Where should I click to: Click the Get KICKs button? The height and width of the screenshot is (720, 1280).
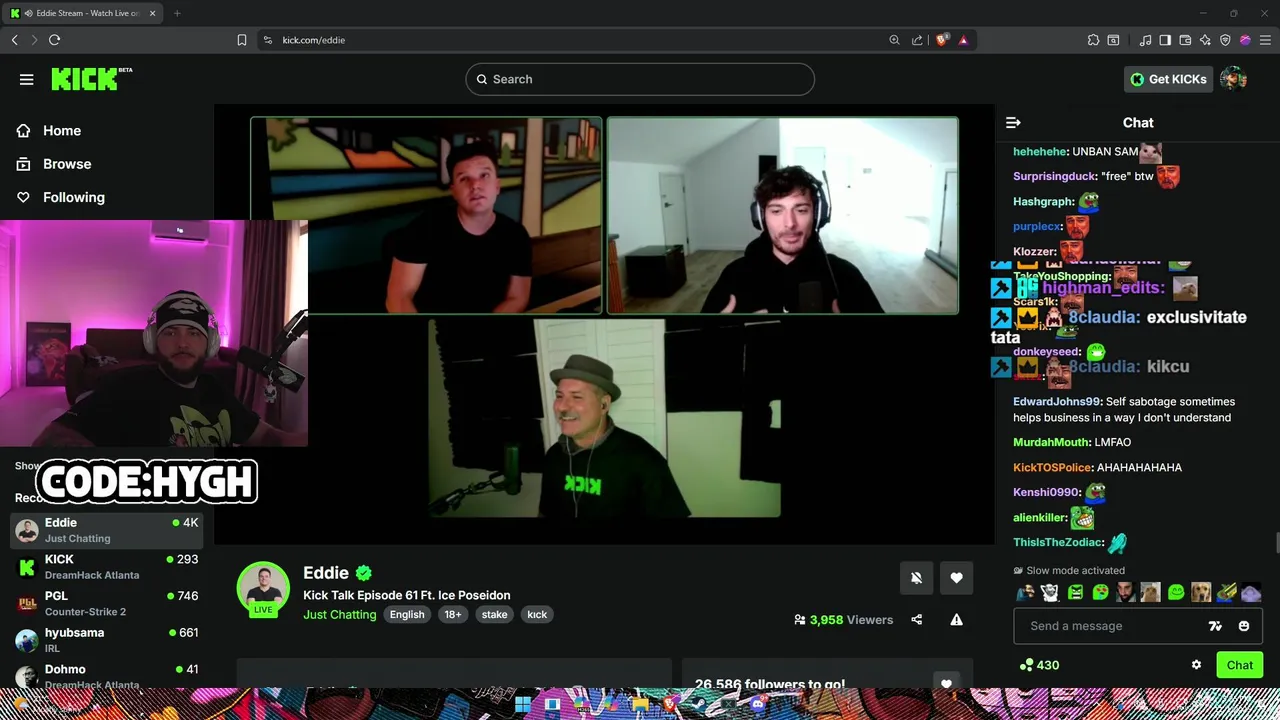coord(1168,79)
